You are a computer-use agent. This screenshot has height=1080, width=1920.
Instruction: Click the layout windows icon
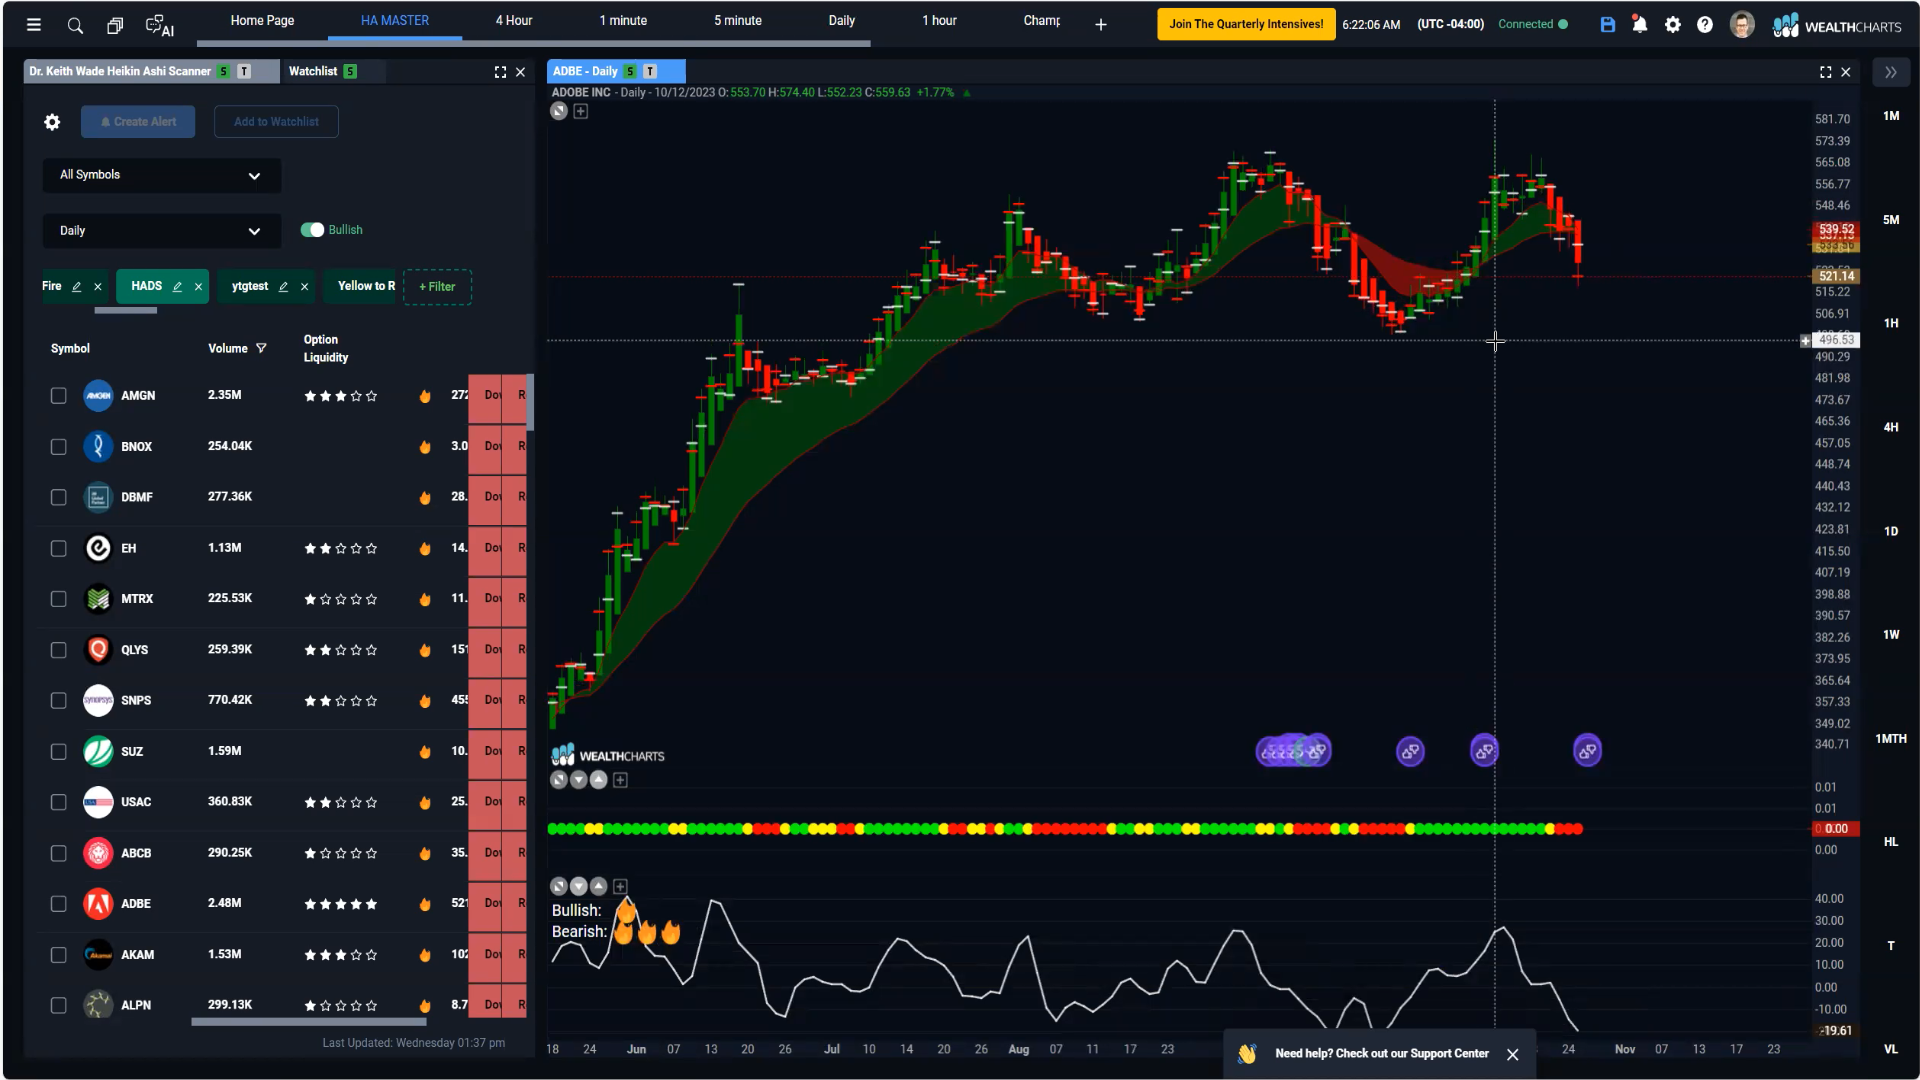tap(115, 25)
